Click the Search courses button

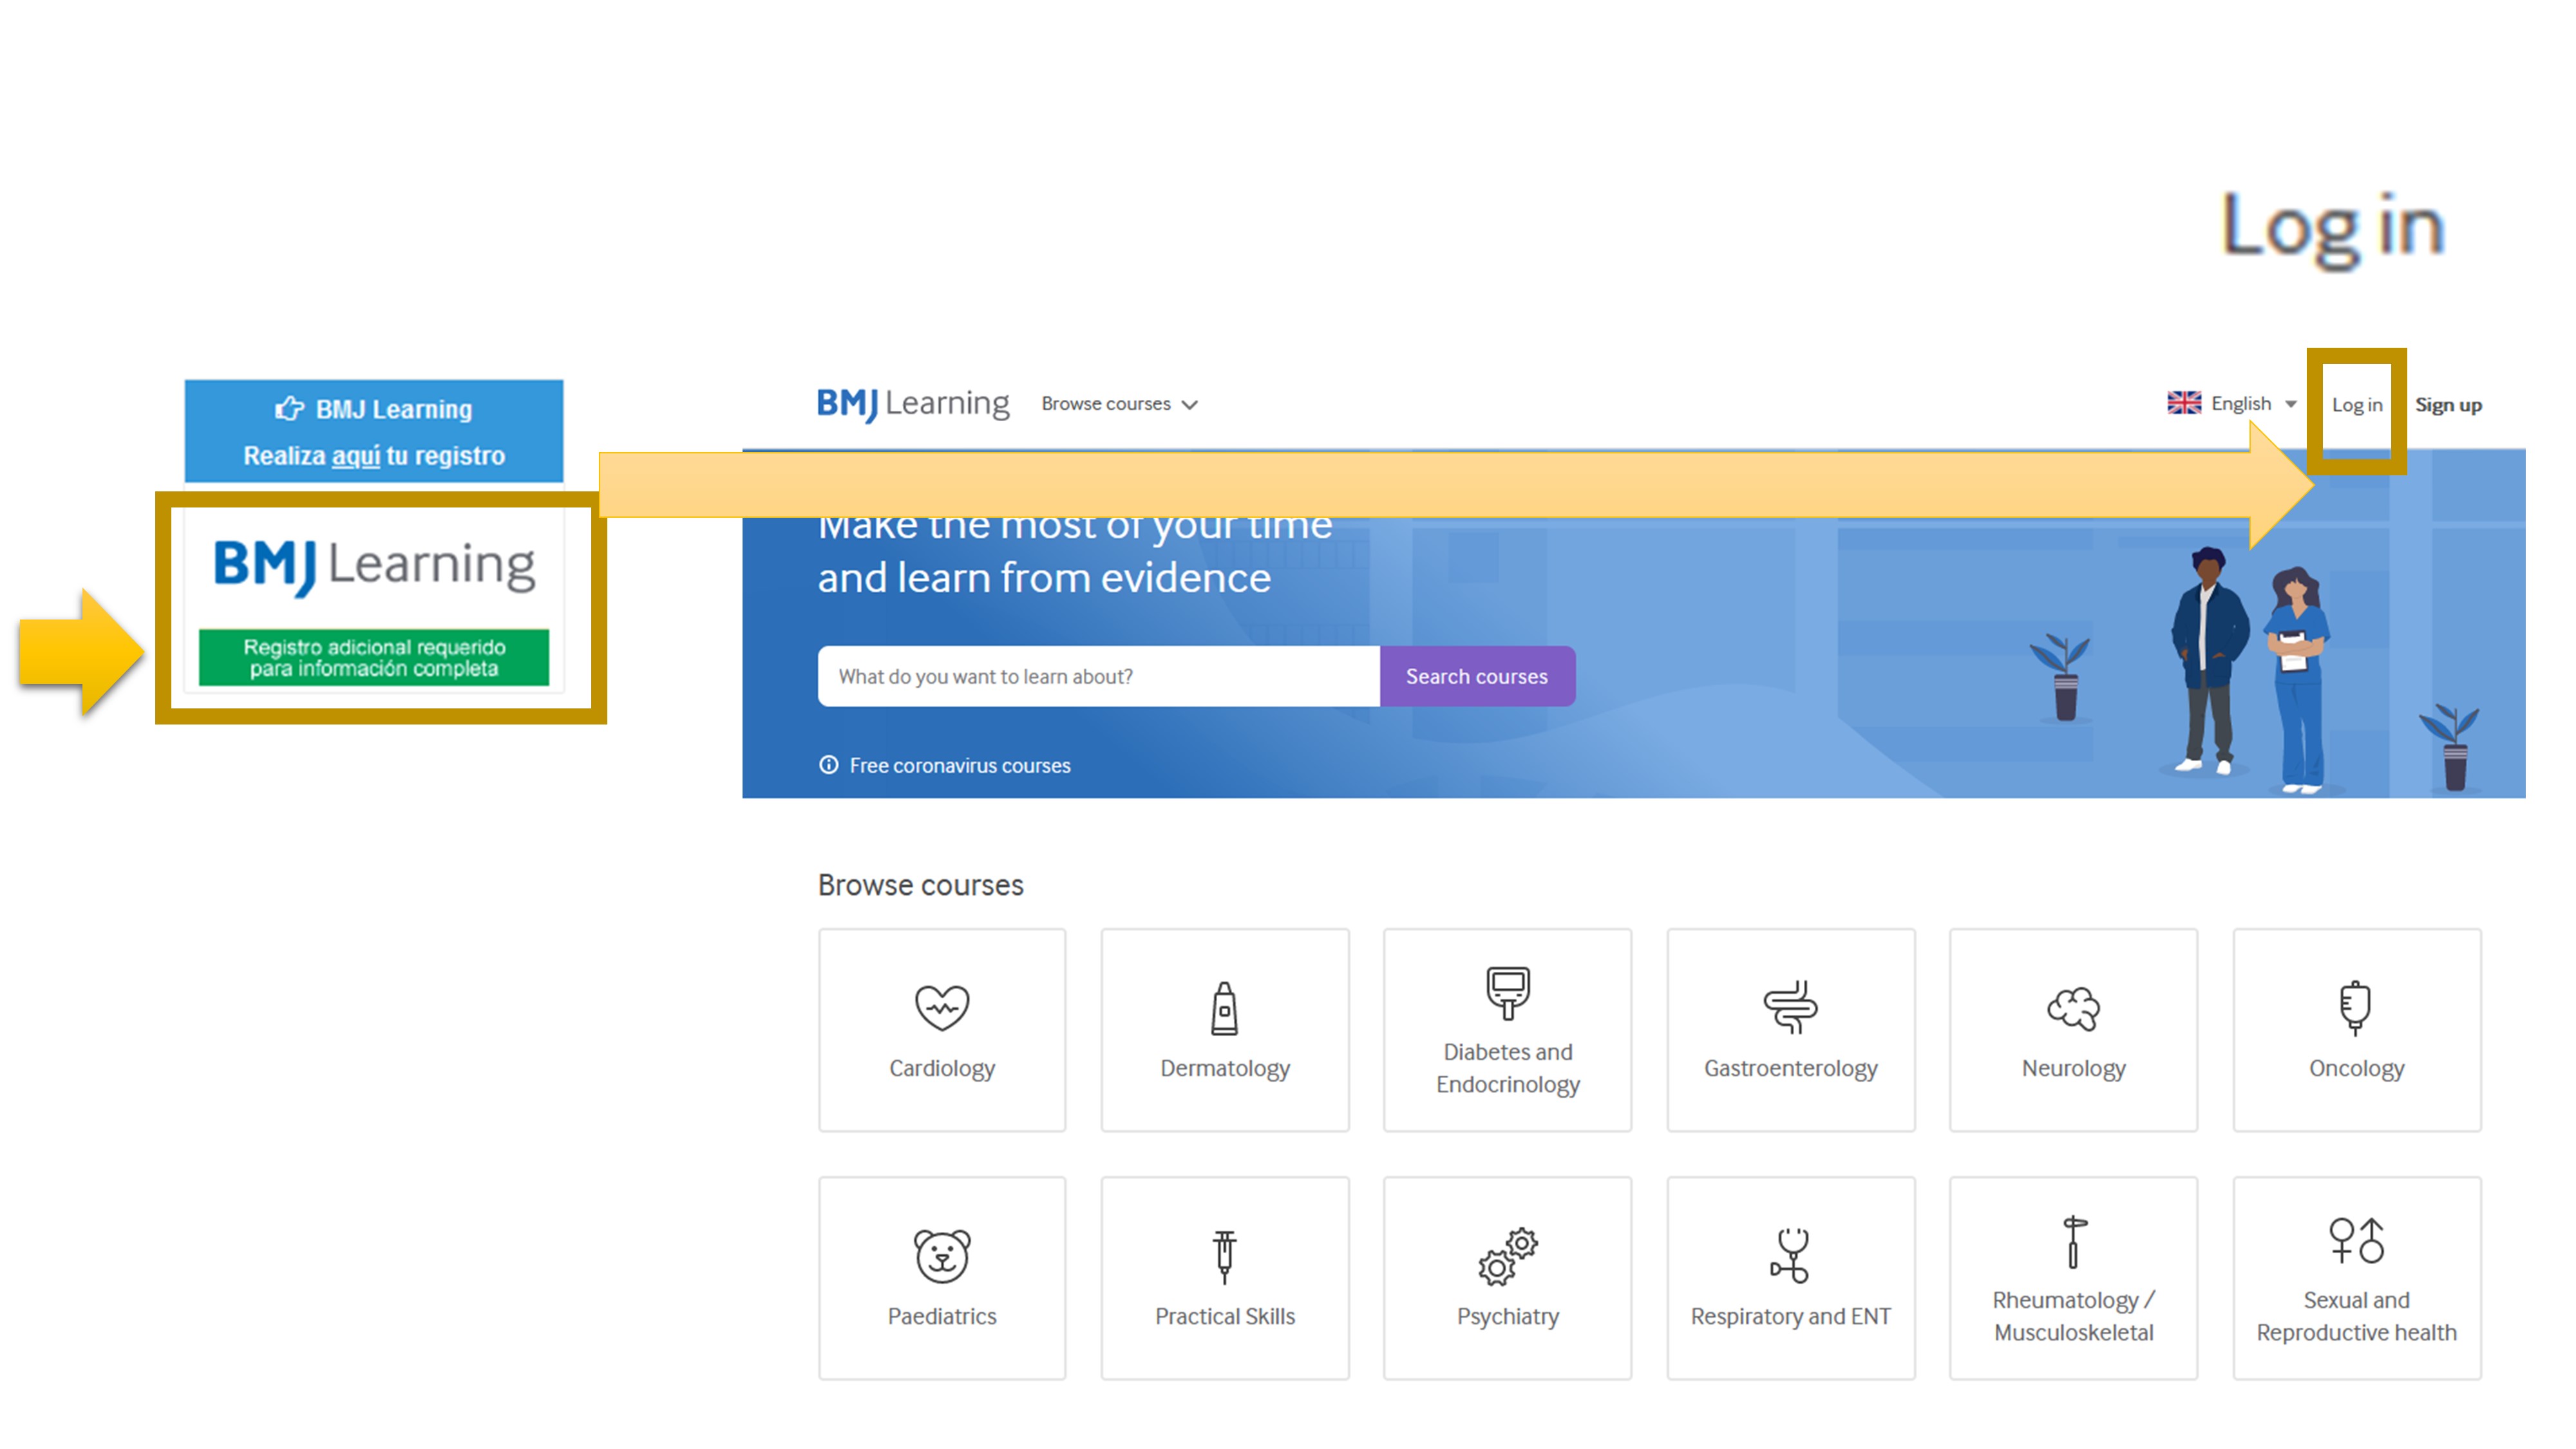click(1476, 676)
